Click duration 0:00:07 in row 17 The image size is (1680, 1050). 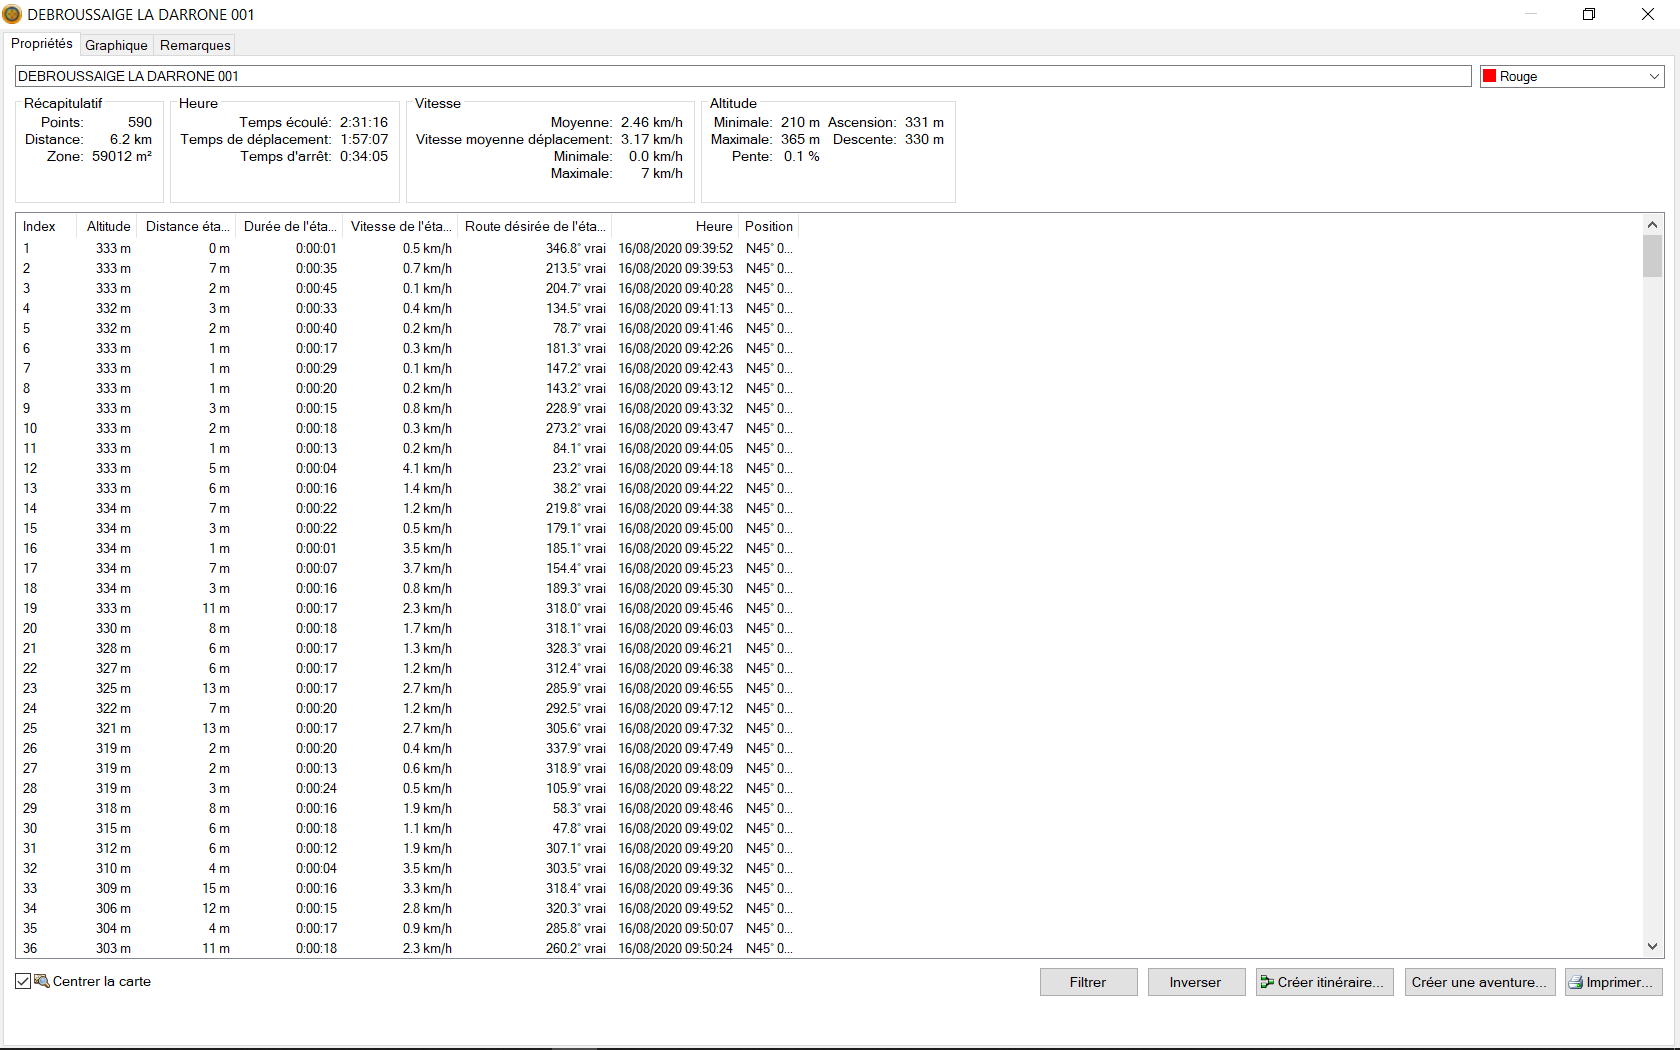(316, 568)
